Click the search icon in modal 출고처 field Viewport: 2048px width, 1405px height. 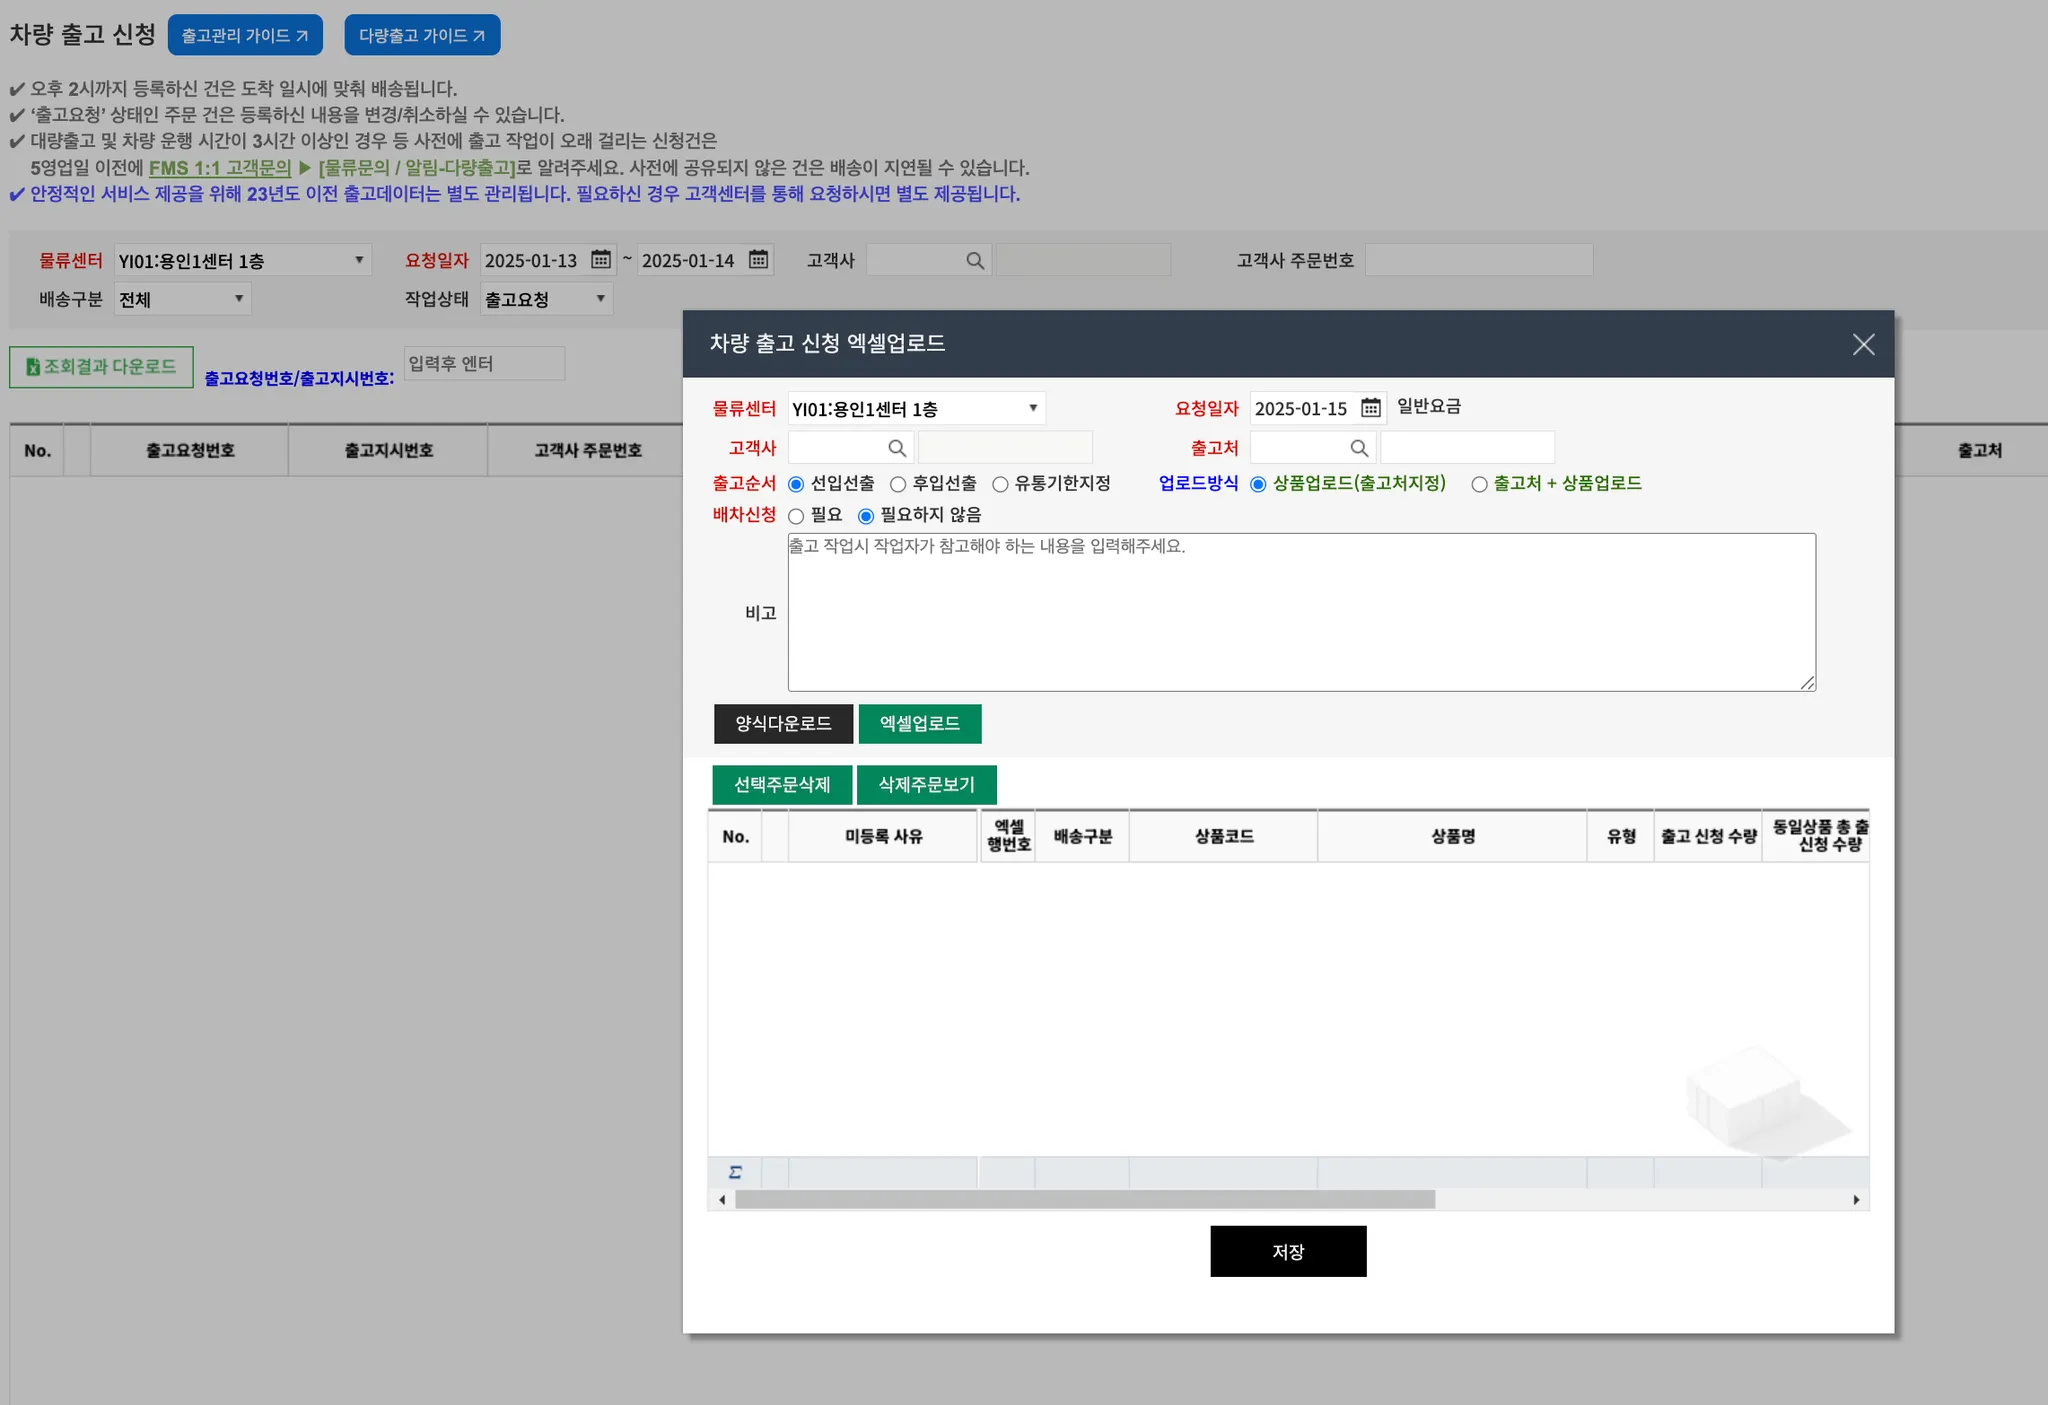point(1359,448)
